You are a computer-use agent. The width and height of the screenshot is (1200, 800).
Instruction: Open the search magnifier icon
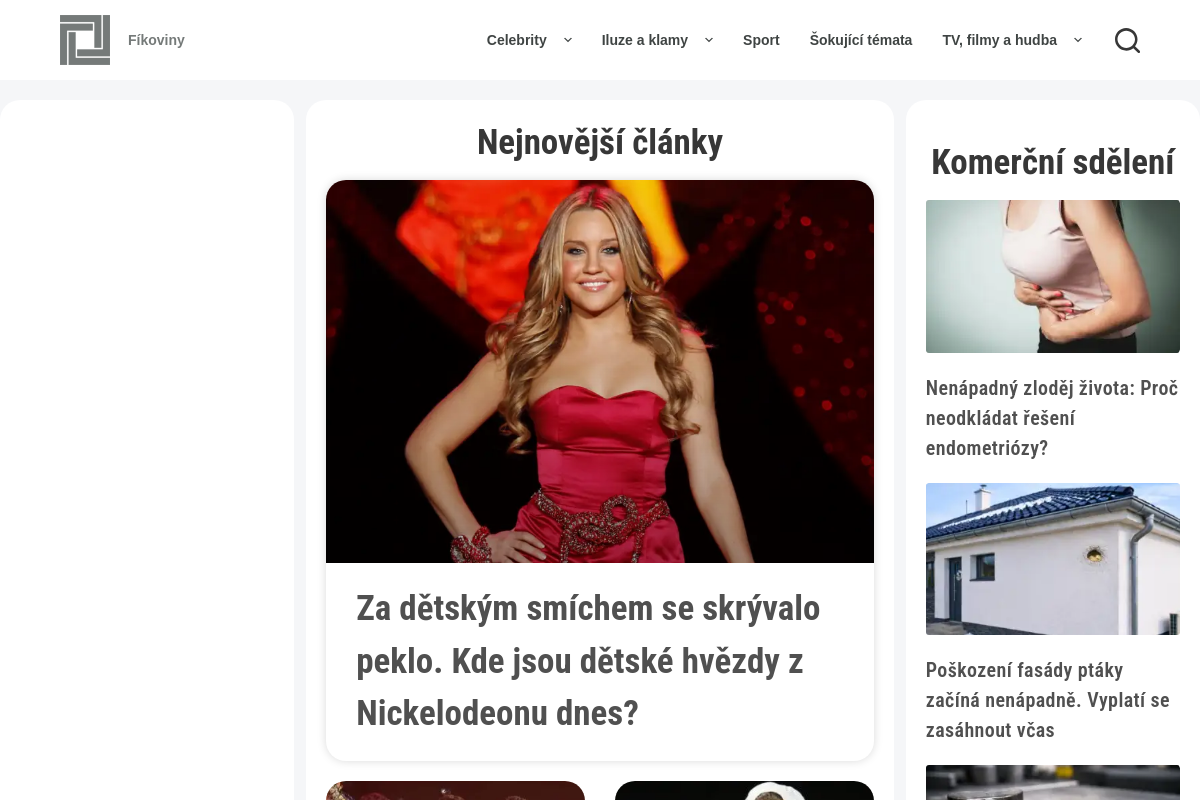(1127, 40)
